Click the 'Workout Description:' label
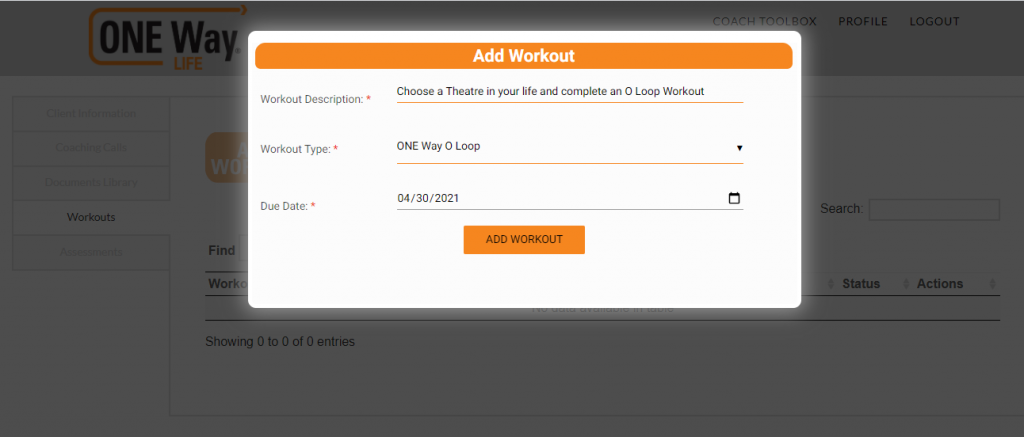This screenshot has height=437, width=1024. point(315,99)
